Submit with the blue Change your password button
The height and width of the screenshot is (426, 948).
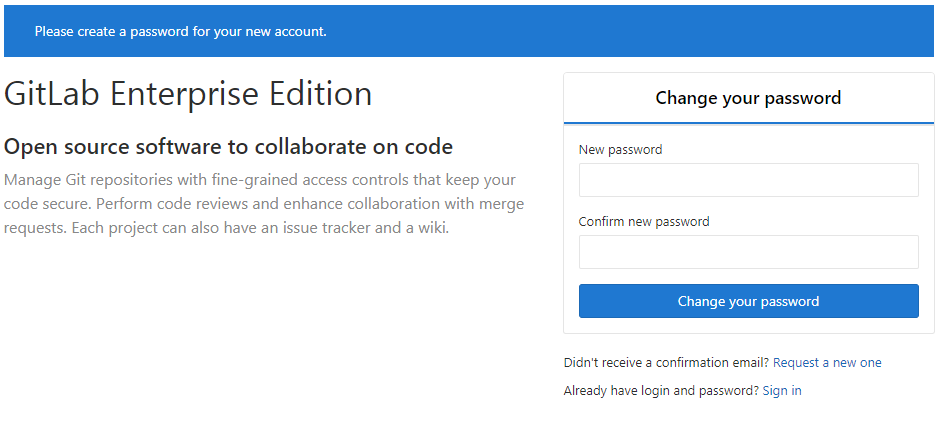(748, 301)
